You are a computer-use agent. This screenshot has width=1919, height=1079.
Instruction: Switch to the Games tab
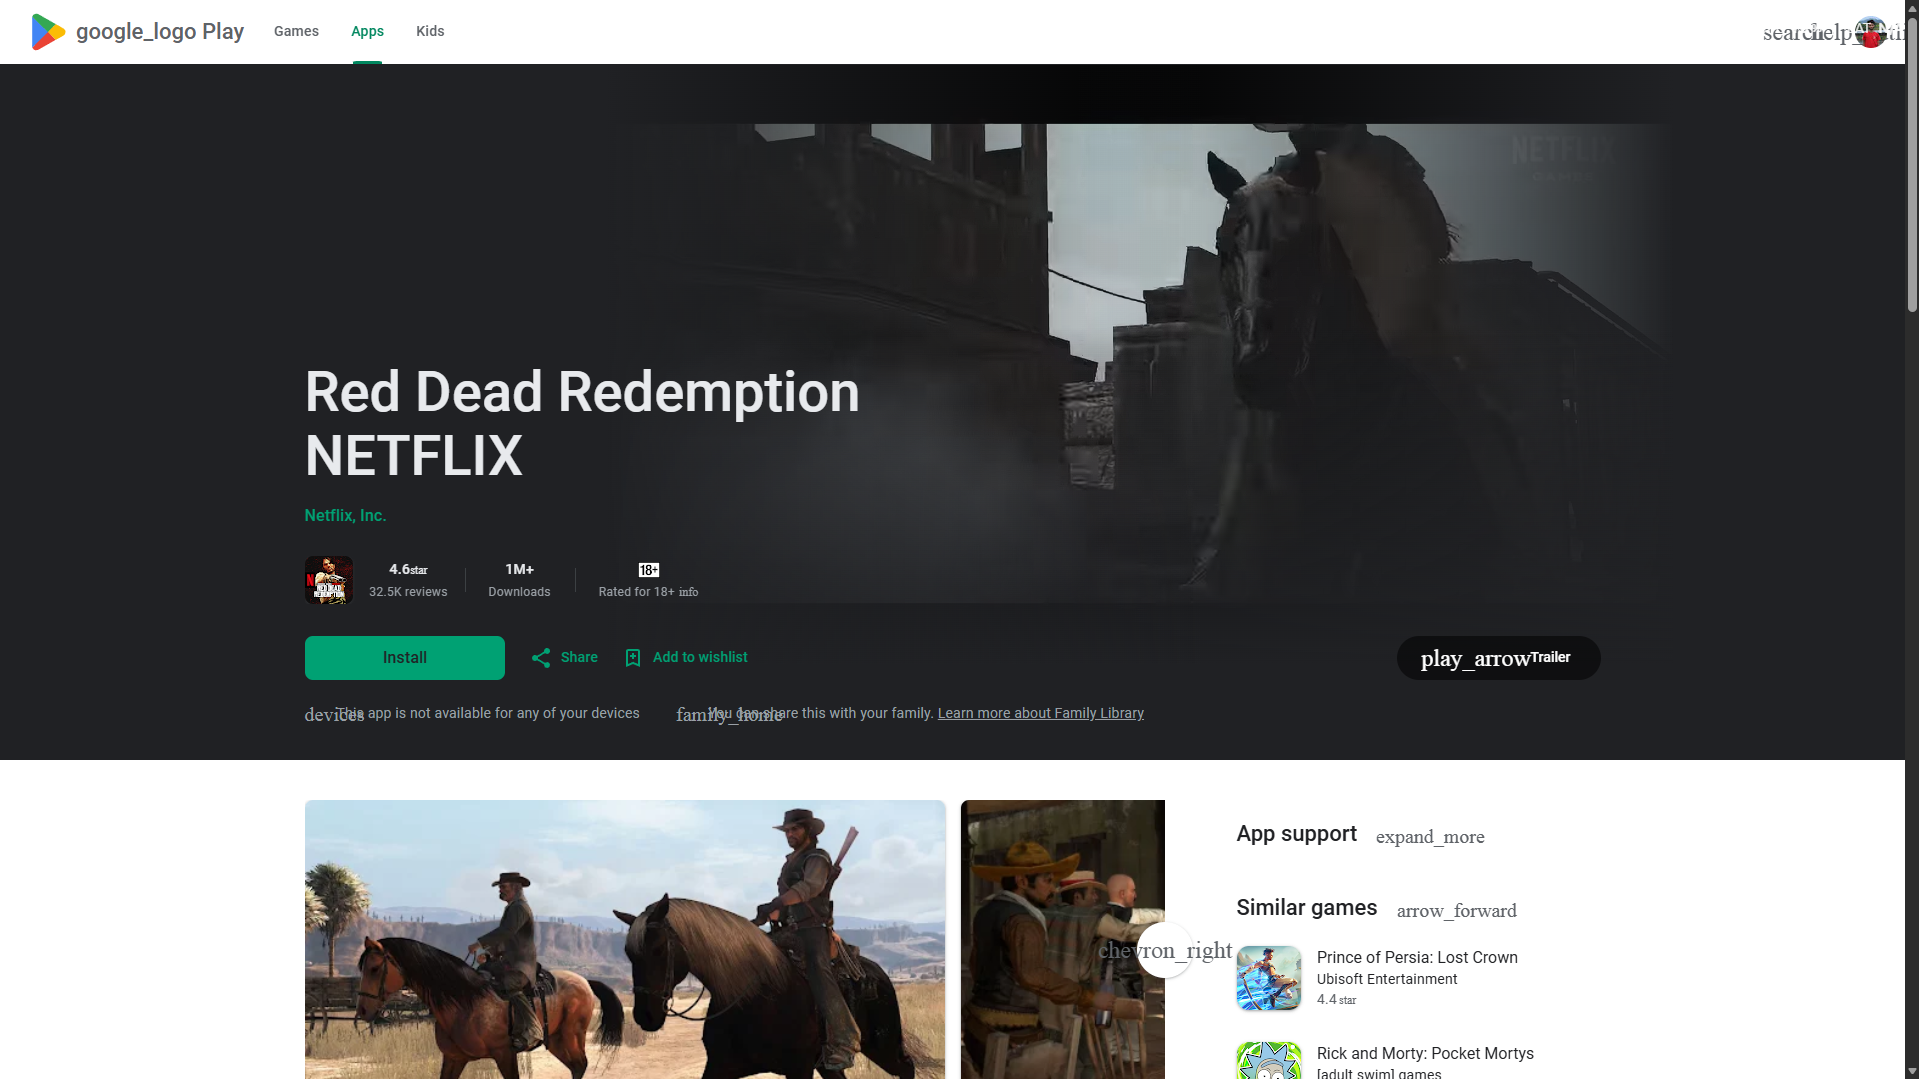pos(296,31)
